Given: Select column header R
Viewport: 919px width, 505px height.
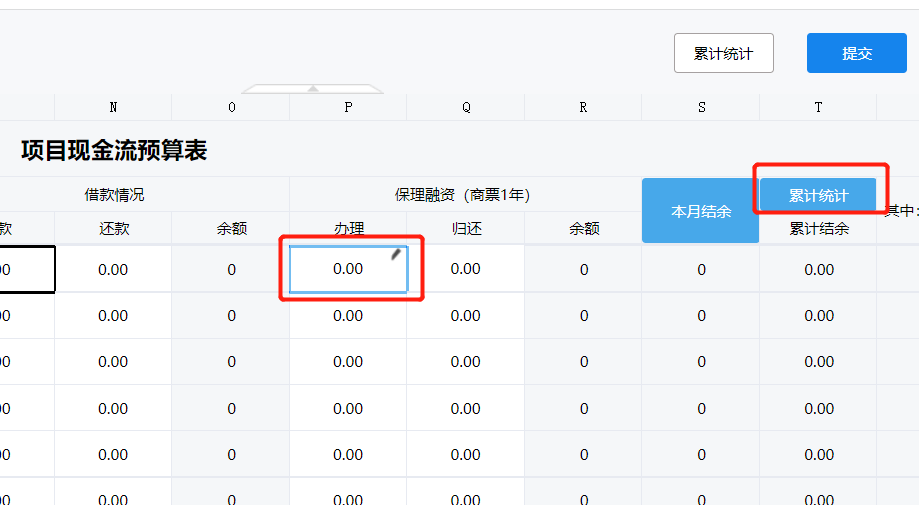Looking at the screenshot, I should click(x=583, y=107).
